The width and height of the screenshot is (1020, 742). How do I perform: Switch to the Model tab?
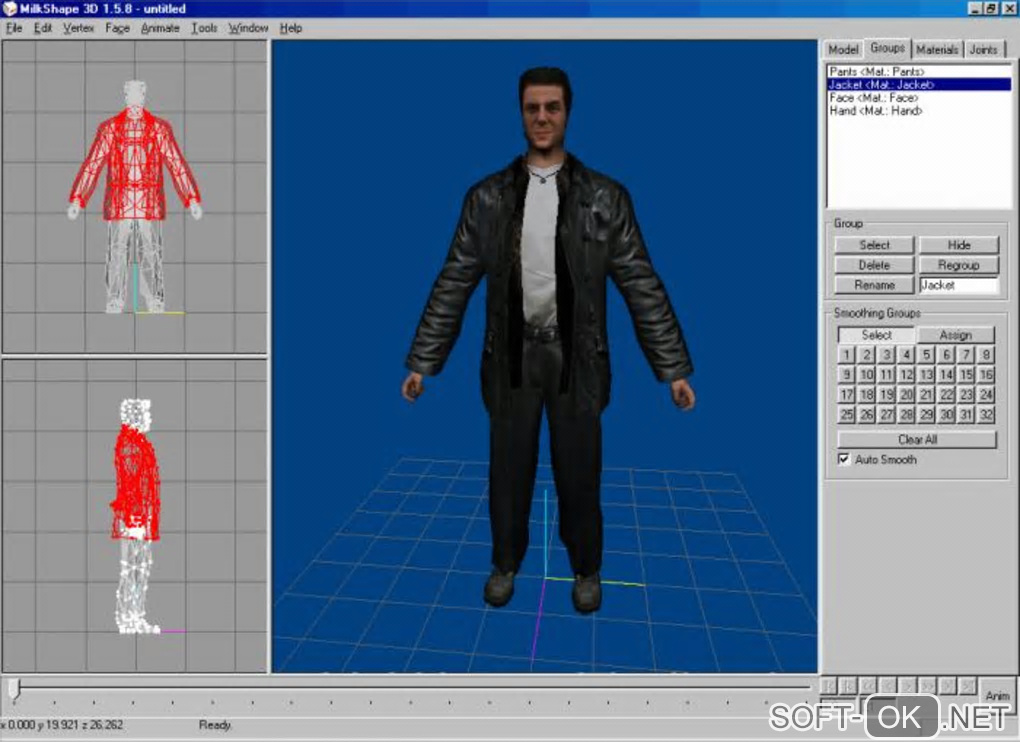click(x=843, y=49)
